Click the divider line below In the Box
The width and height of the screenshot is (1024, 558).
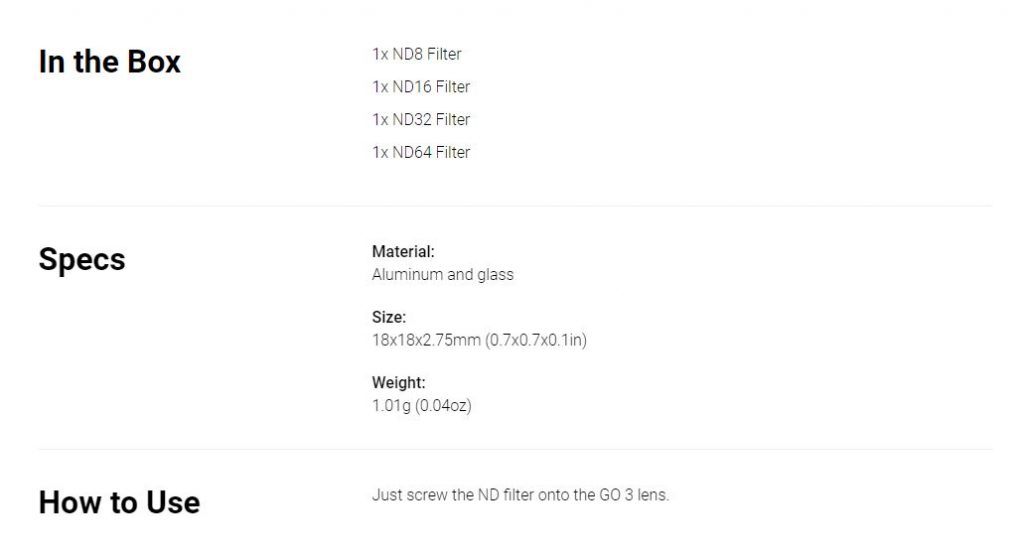pos(515,206)
